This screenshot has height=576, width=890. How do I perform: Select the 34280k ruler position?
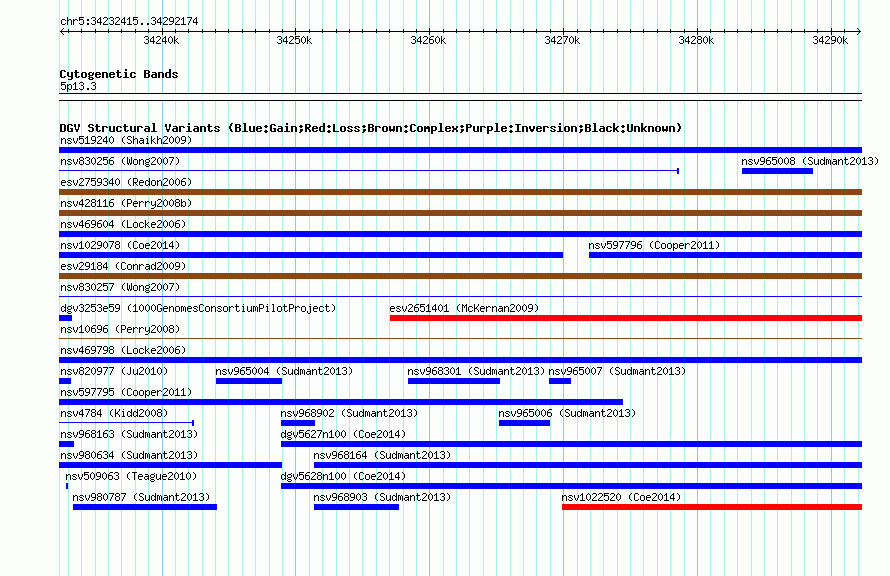696,40
